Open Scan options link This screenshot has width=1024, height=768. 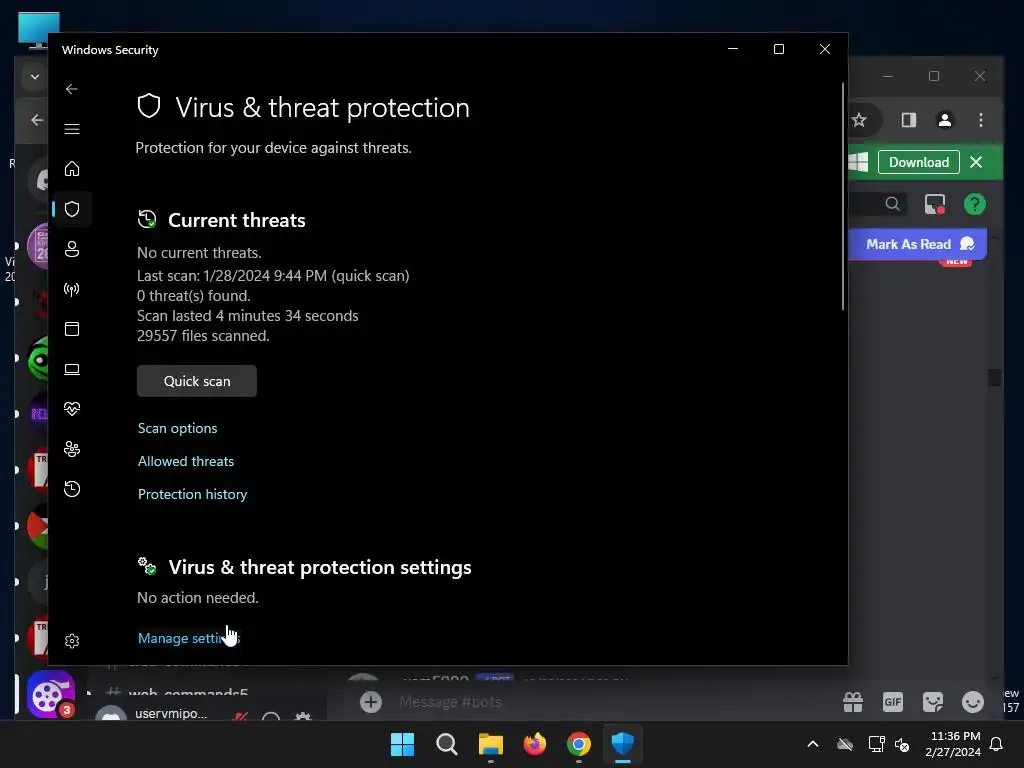(x=178, y=428)
